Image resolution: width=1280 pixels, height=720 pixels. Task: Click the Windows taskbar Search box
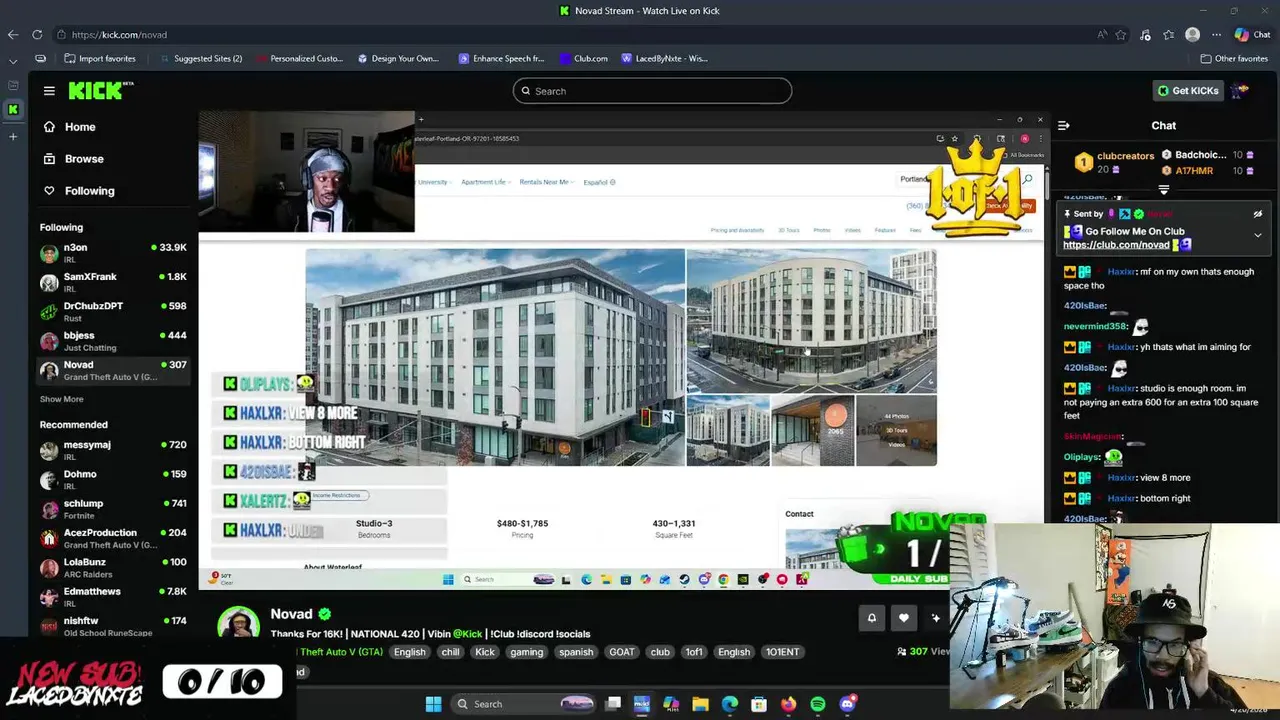click(x=525, y=704)
